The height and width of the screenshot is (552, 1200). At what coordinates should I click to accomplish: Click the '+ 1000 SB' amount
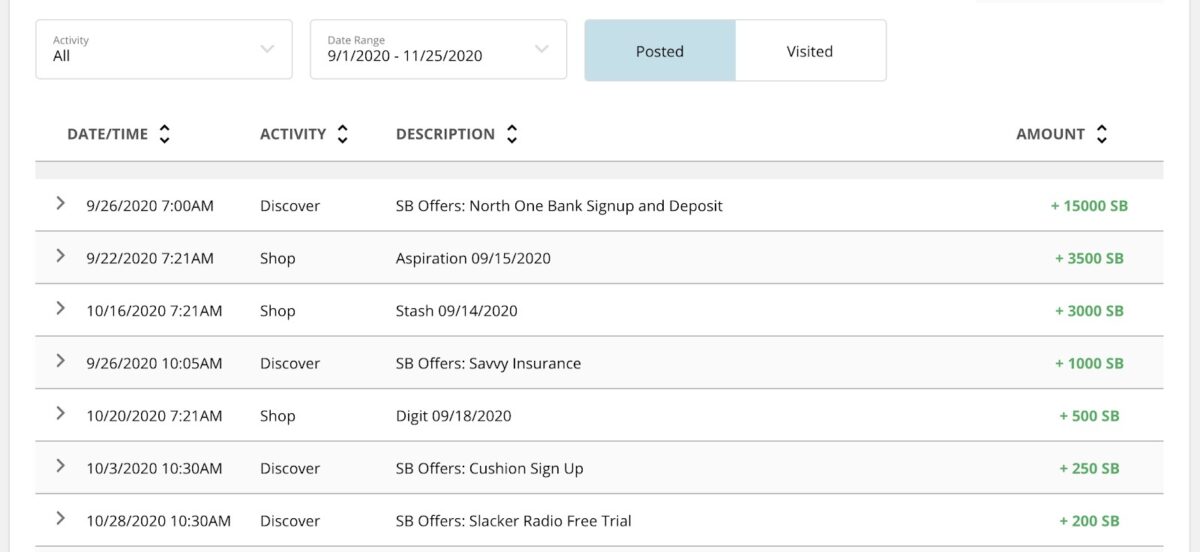click(1089, 363)
